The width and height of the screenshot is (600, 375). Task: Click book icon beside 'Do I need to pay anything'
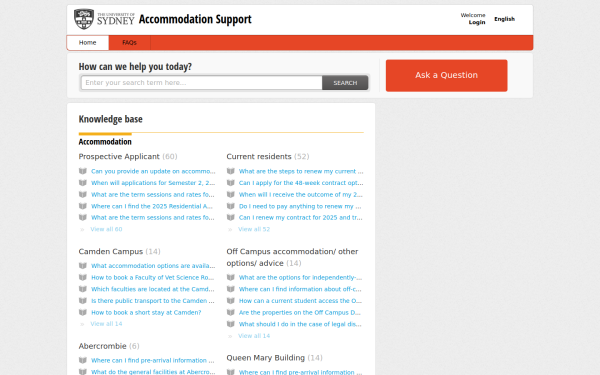[231, 206]
